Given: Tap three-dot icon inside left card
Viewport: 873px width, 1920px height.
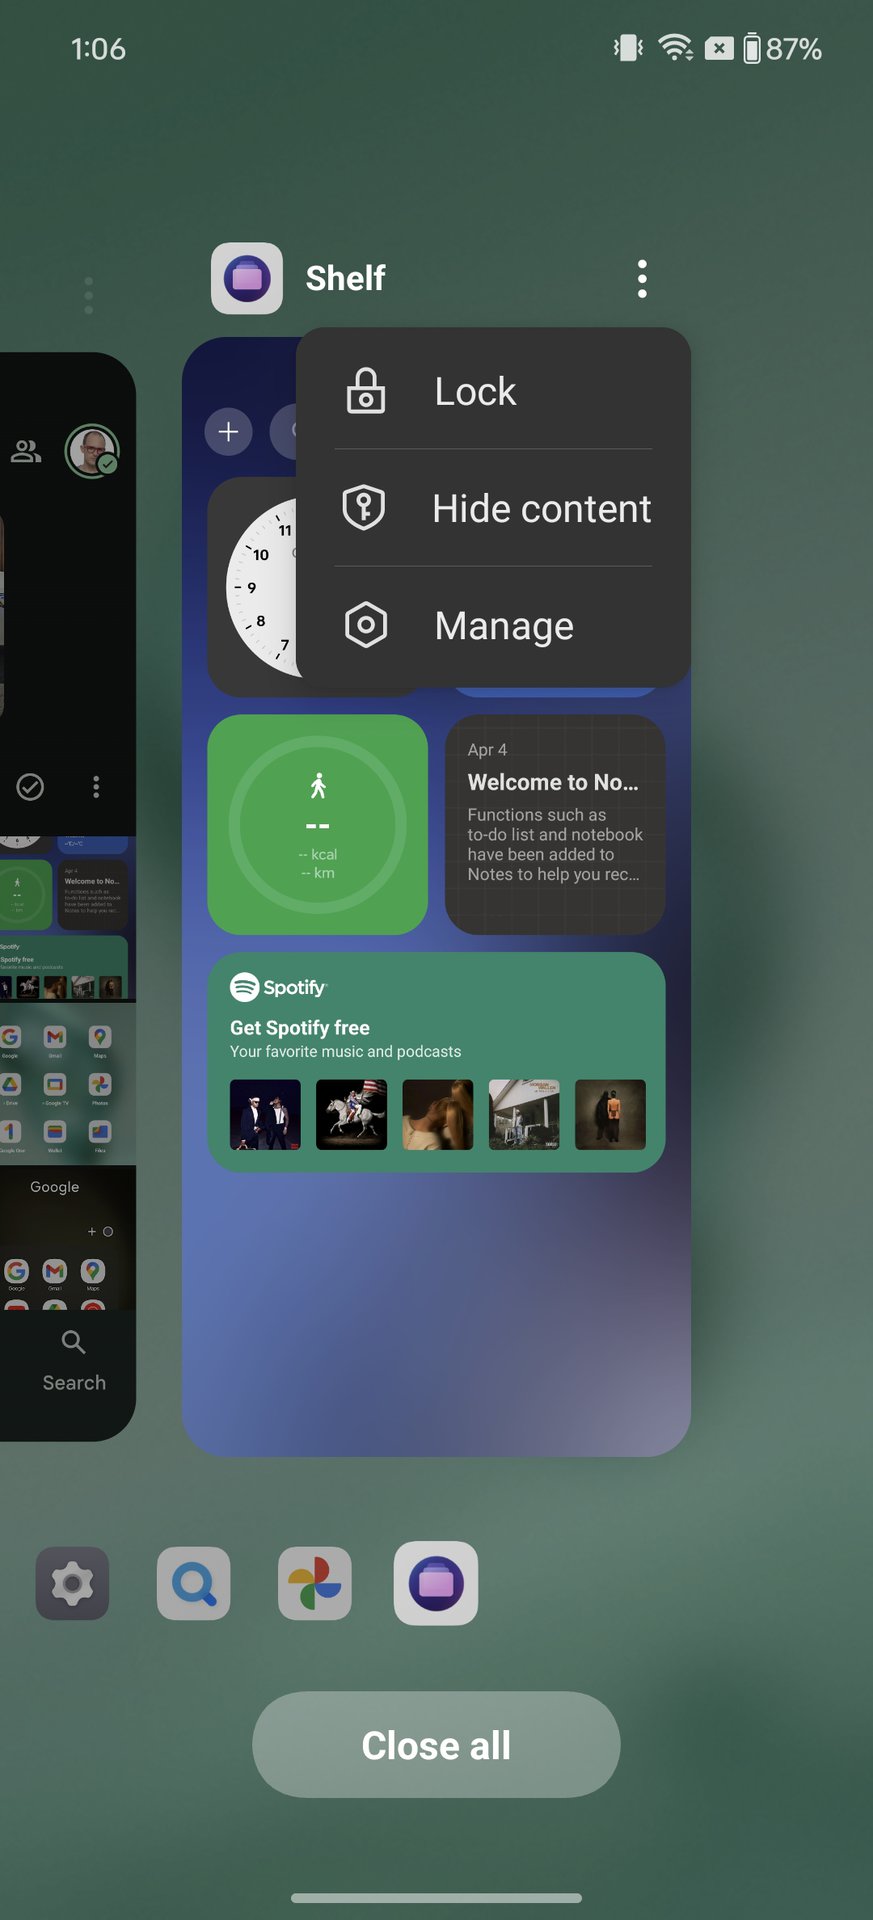Looking at the screenshot, I should pos(96,787).
